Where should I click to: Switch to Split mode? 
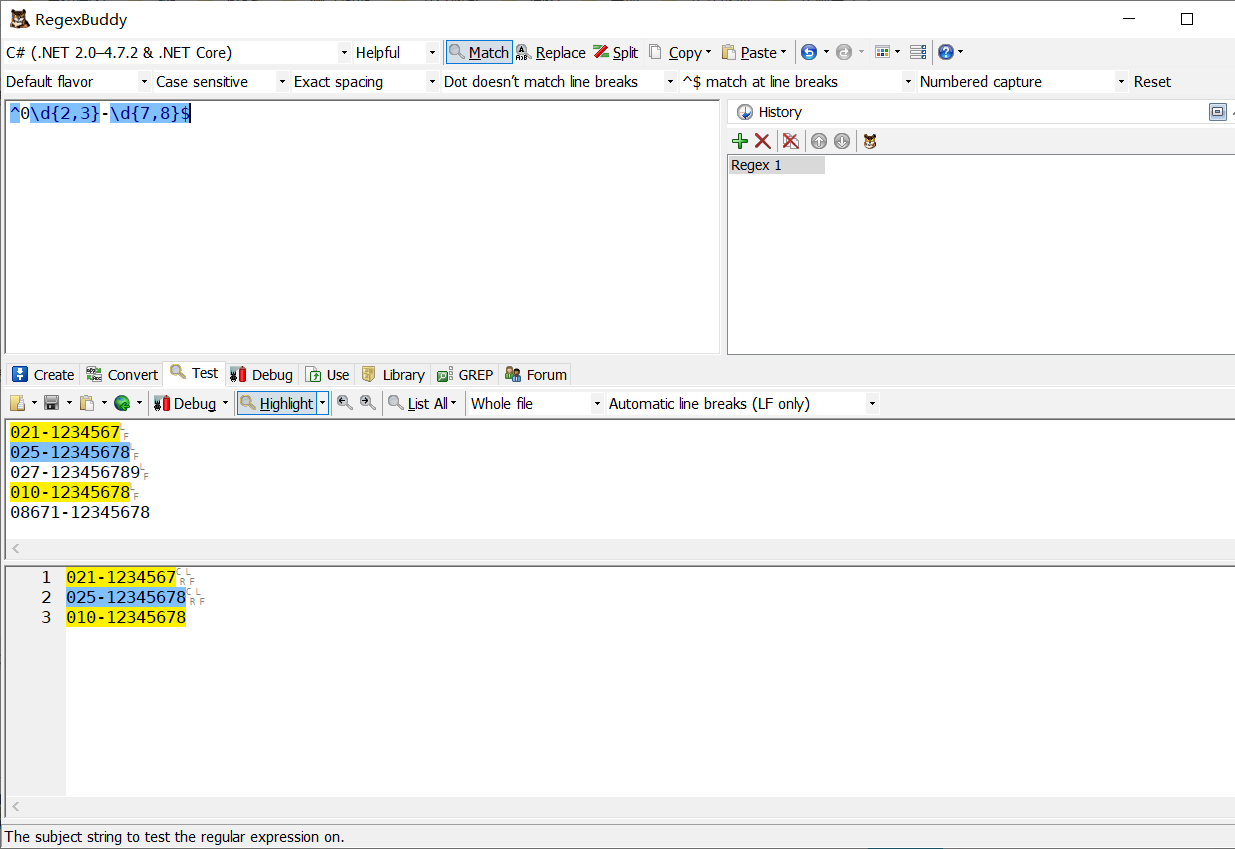615,52
